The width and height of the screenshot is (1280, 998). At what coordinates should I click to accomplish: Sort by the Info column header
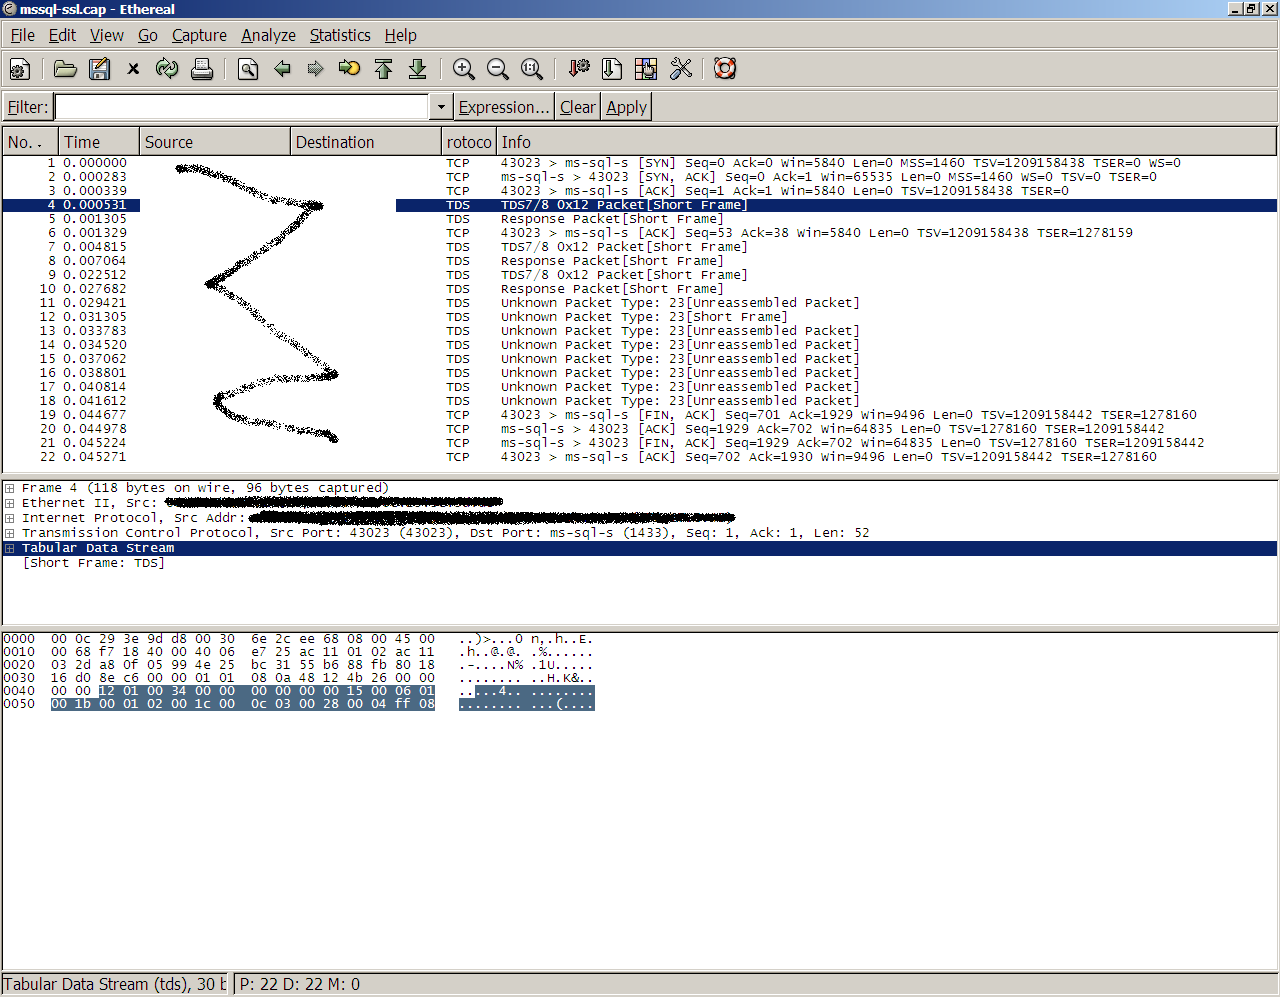pos(886,142)
